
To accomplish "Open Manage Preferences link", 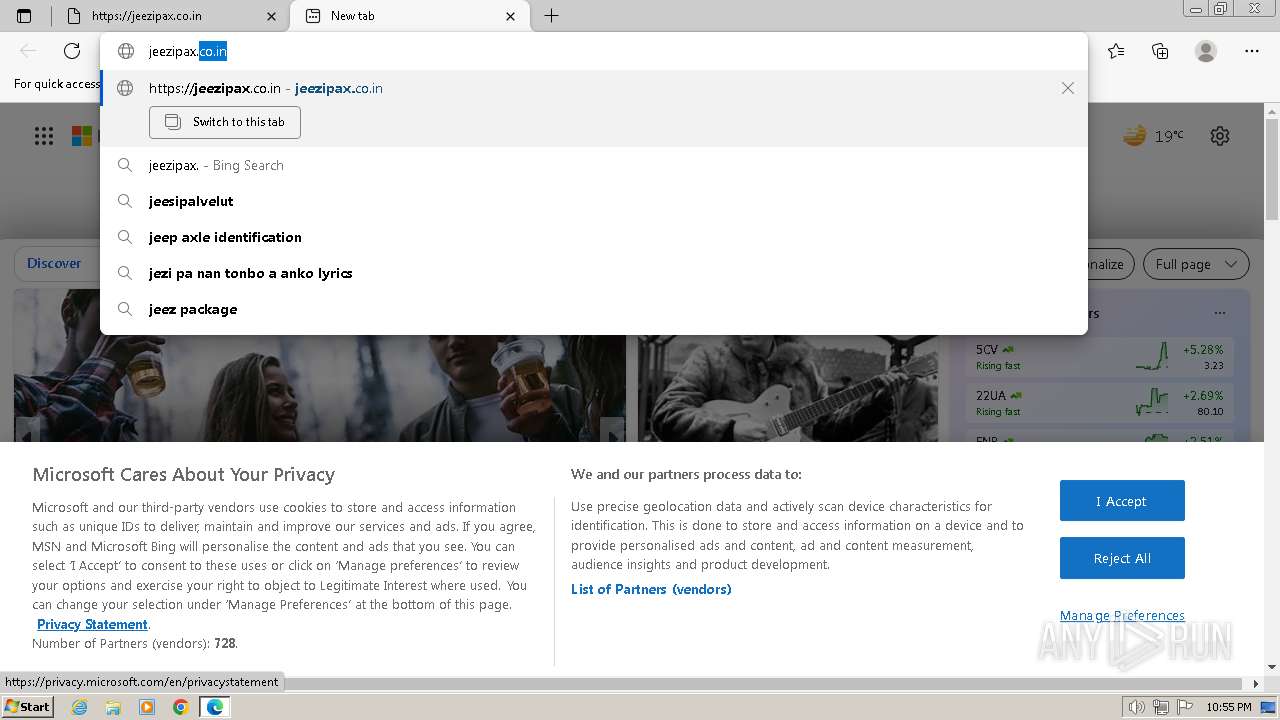I will point(1122,616).
